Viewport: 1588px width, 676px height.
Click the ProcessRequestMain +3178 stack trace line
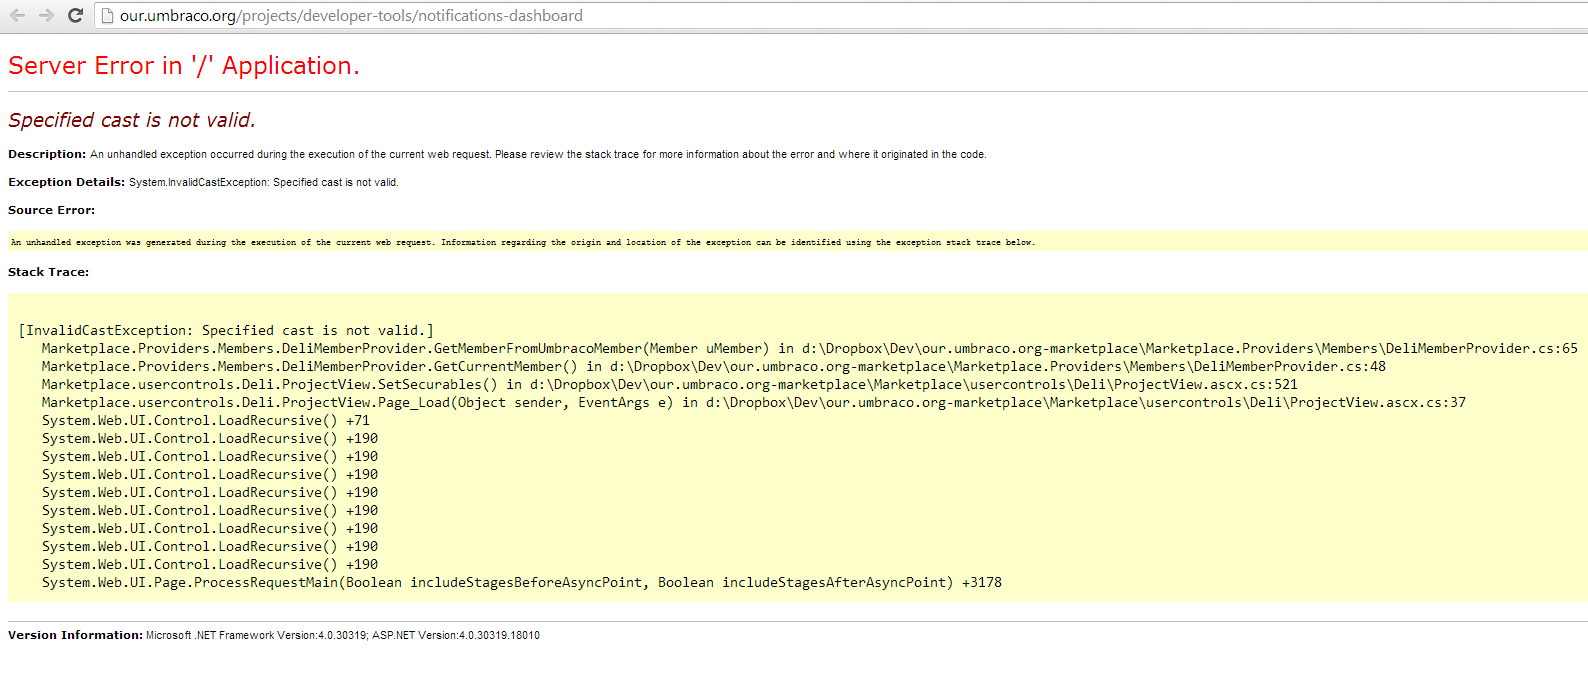[521, 582]
